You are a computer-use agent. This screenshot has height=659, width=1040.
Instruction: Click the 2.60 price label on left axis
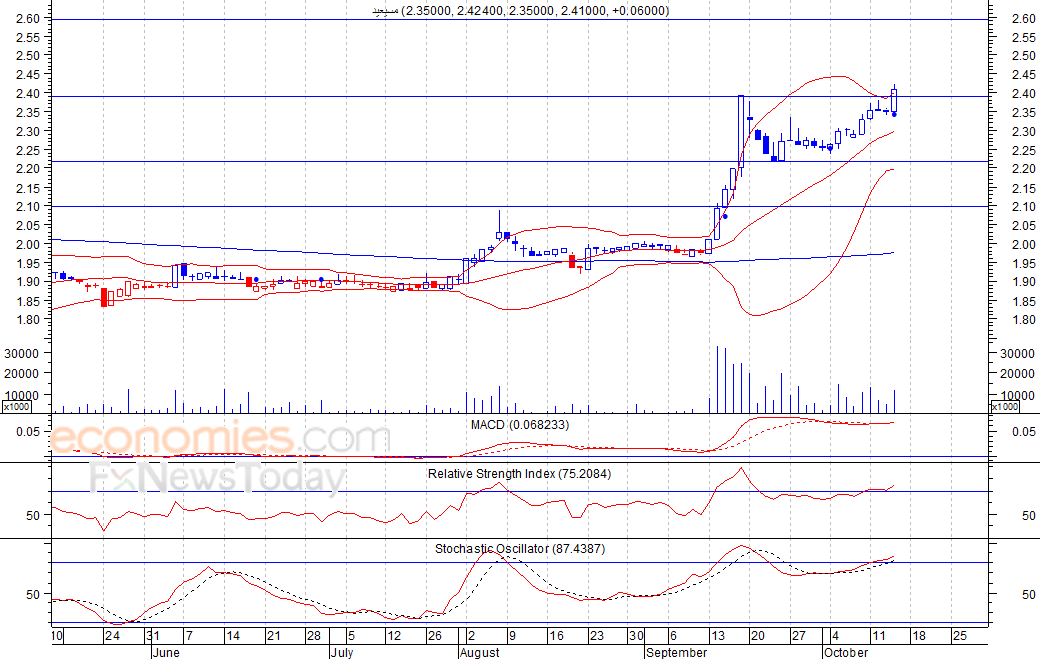click(x=28, y=19)
